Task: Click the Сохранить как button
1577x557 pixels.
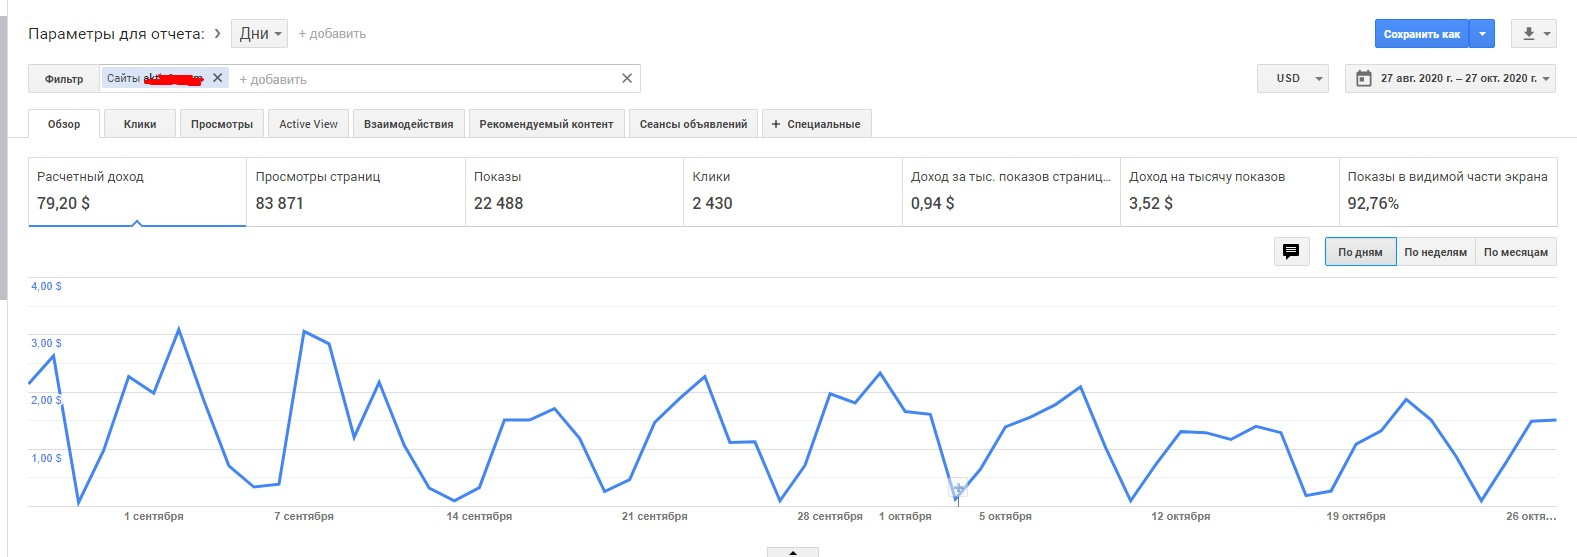Action: (x=1421, y=34)
